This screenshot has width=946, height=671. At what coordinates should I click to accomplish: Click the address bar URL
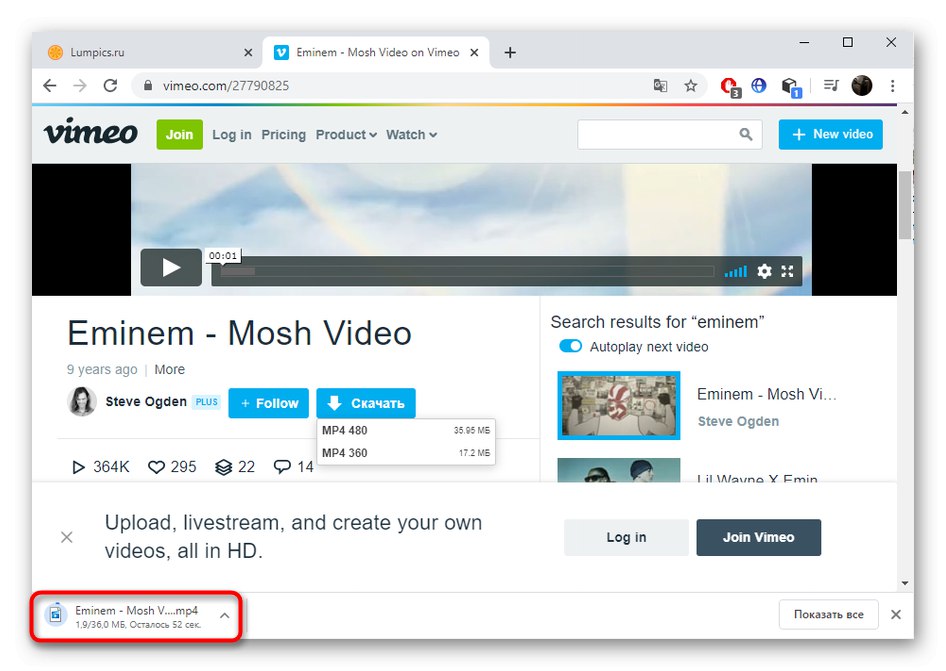click(226, 86)
